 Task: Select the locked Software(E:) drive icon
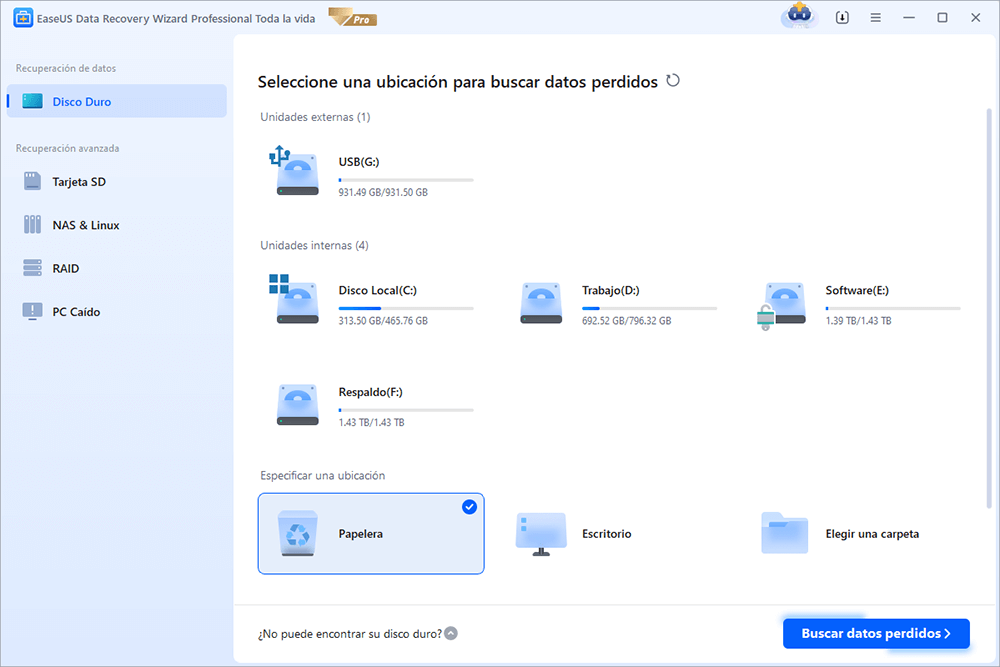click(782, 305)
